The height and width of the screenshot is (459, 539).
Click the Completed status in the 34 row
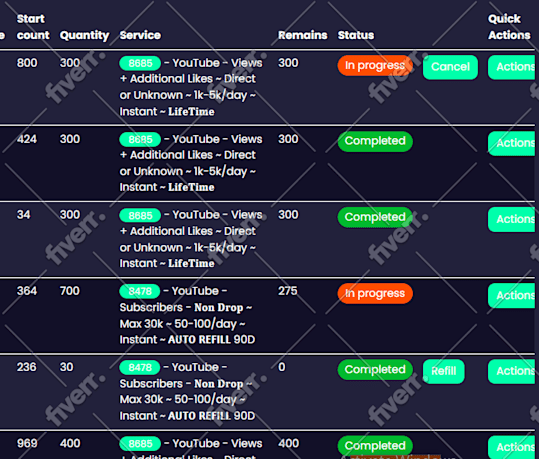375,217
